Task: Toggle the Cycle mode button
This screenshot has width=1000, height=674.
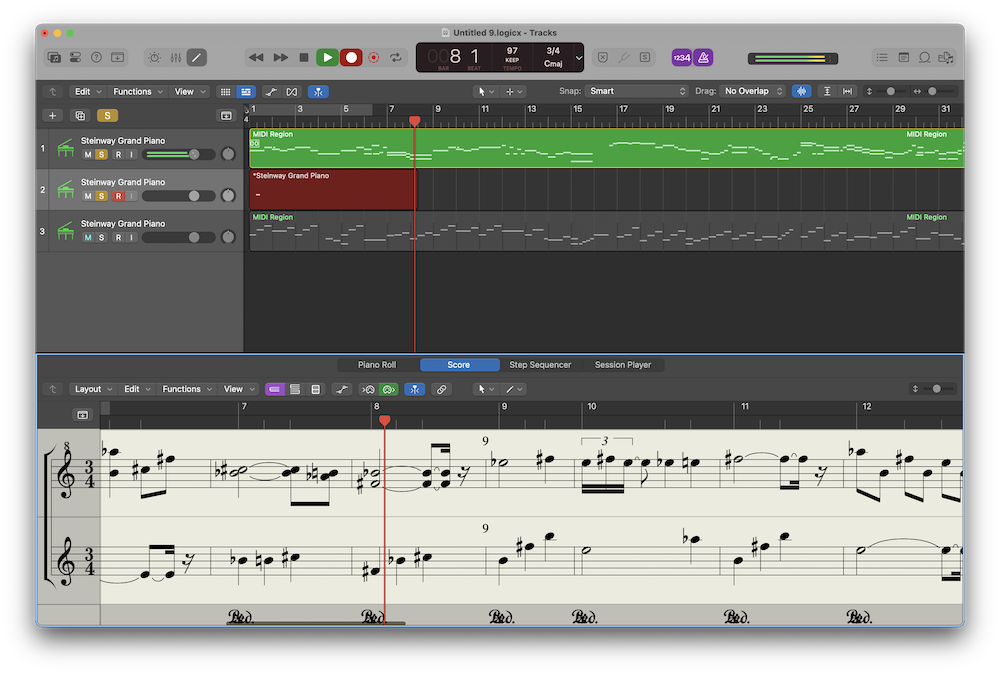Action: pyautogui.click(x=397, y=58)
